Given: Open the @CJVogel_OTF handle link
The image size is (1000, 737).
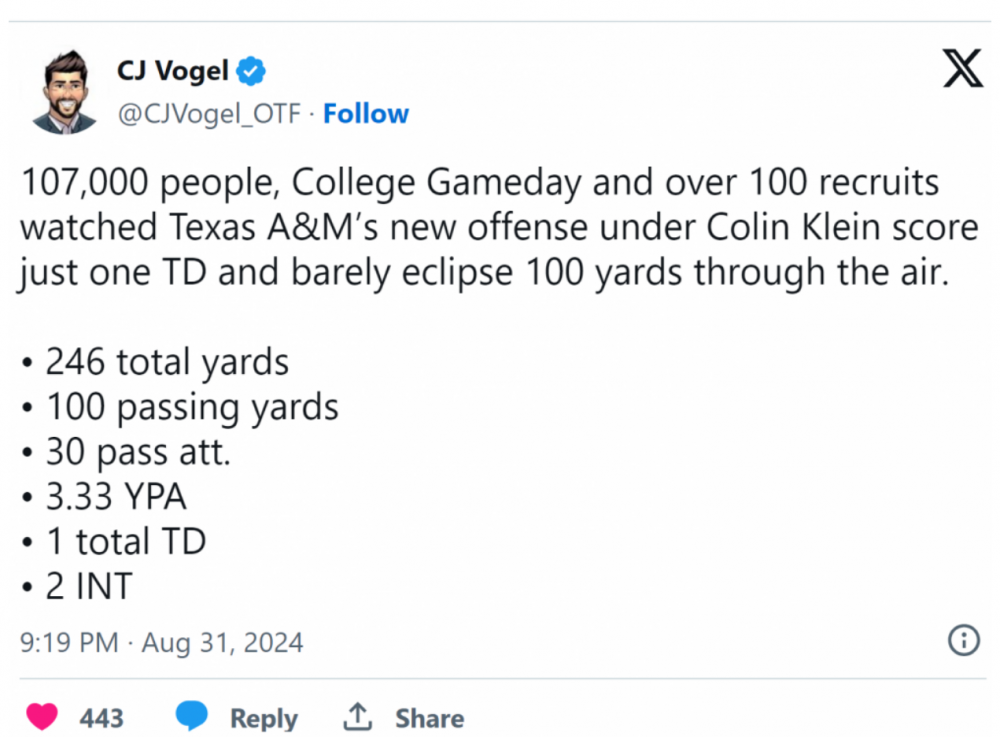Looking at the screenshot, I should (x=209, y=114).
